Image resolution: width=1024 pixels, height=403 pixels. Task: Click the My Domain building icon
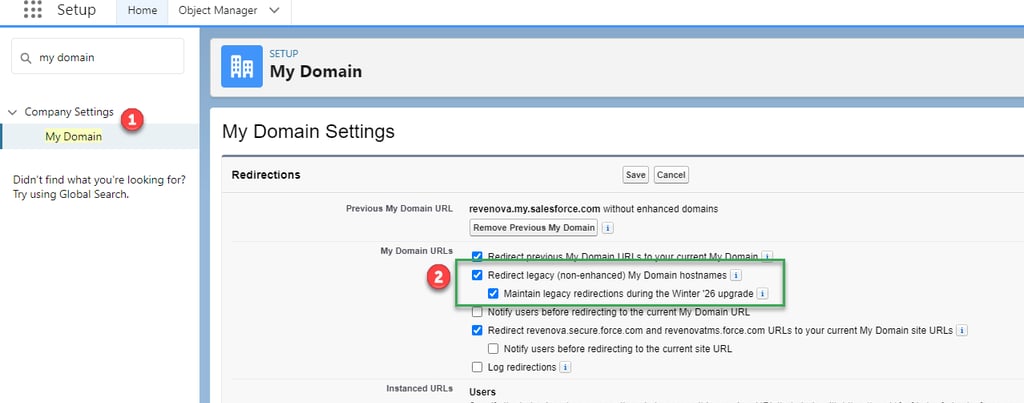(242, 66)
